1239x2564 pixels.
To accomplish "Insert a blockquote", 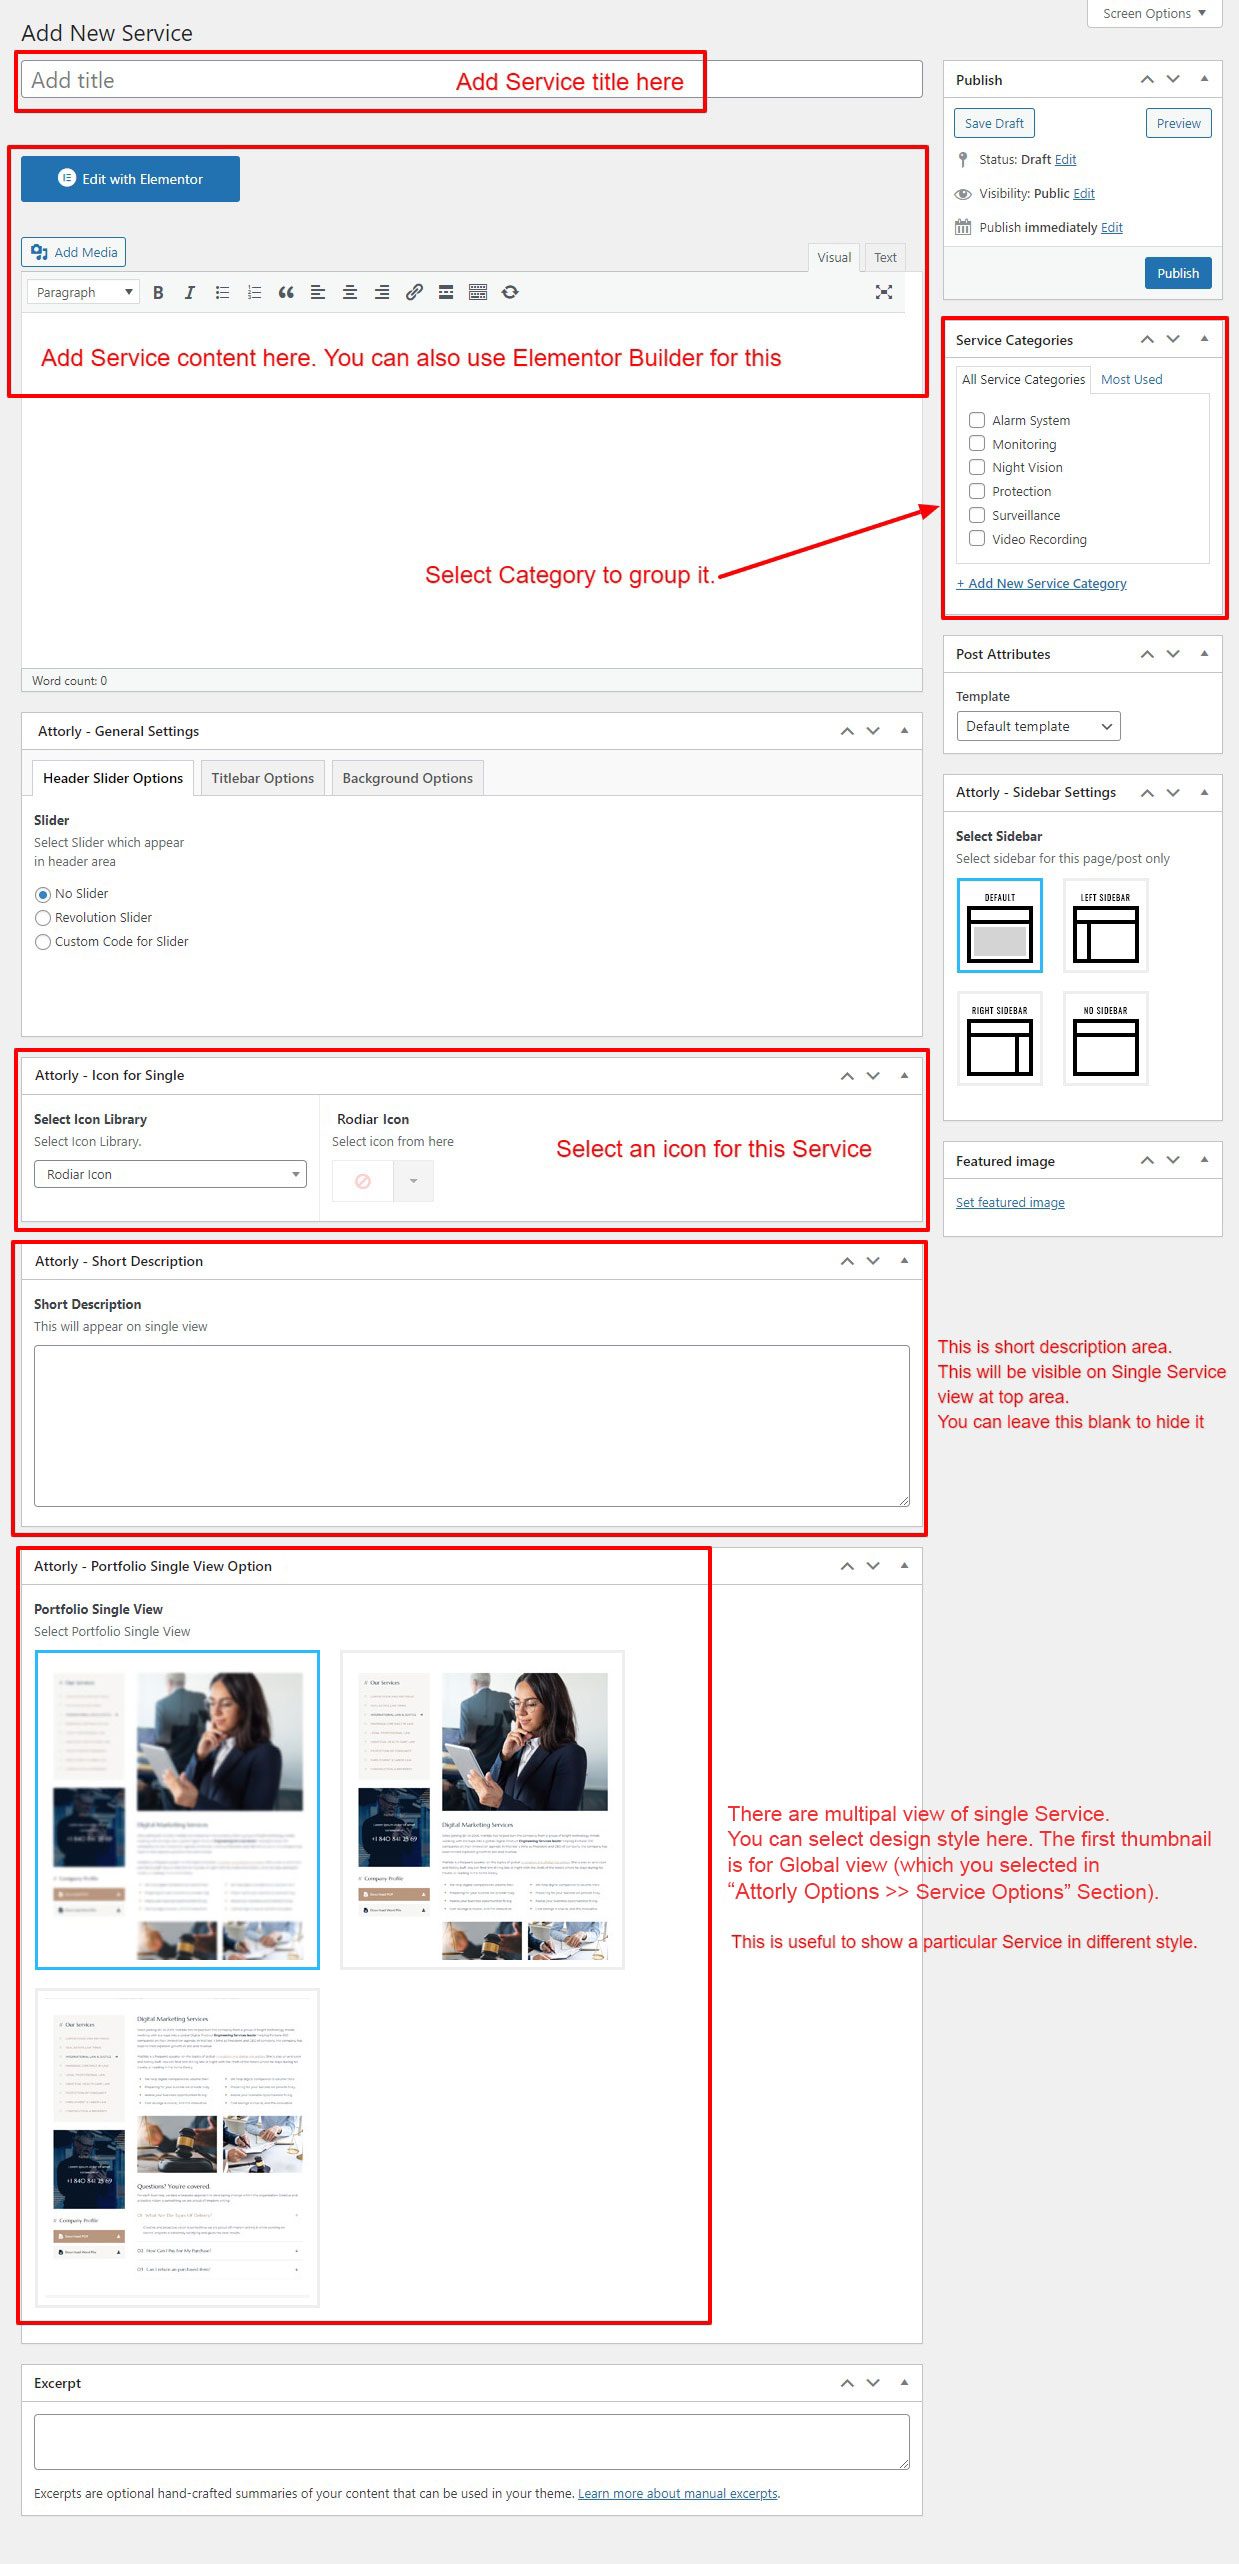I will click(286, 292).
